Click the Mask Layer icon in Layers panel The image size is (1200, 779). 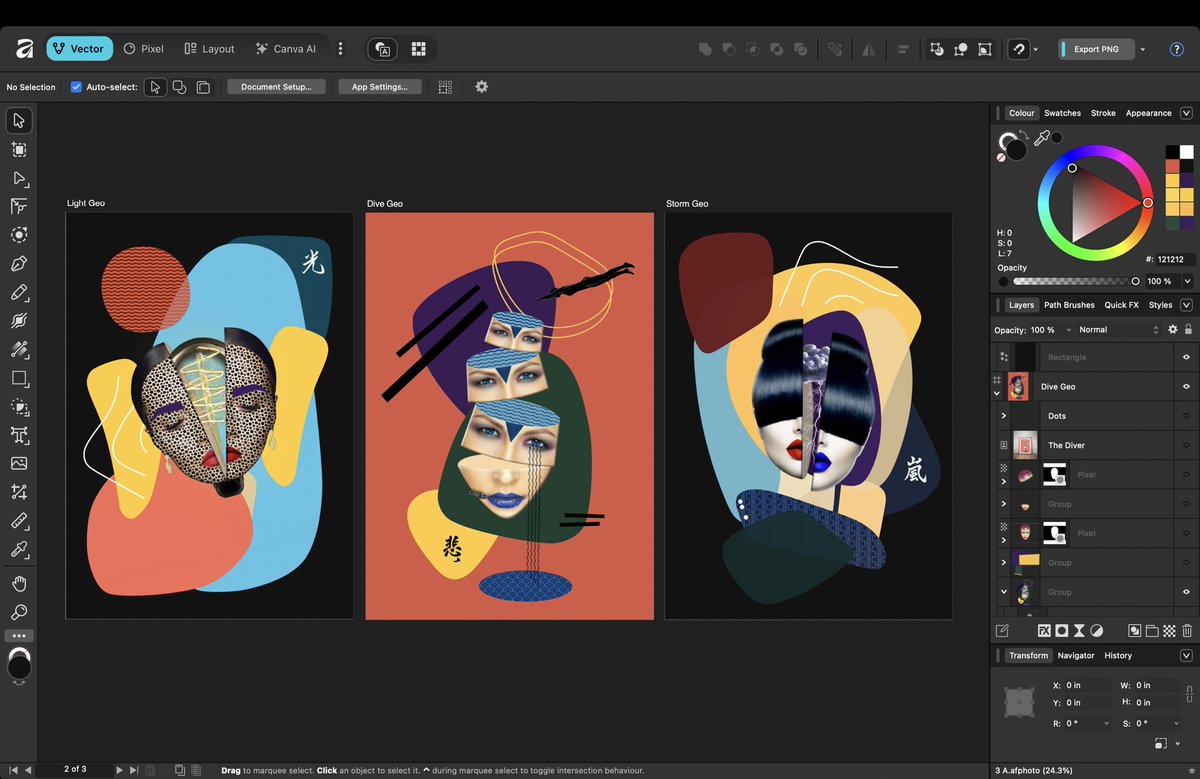click(1062, 631)
